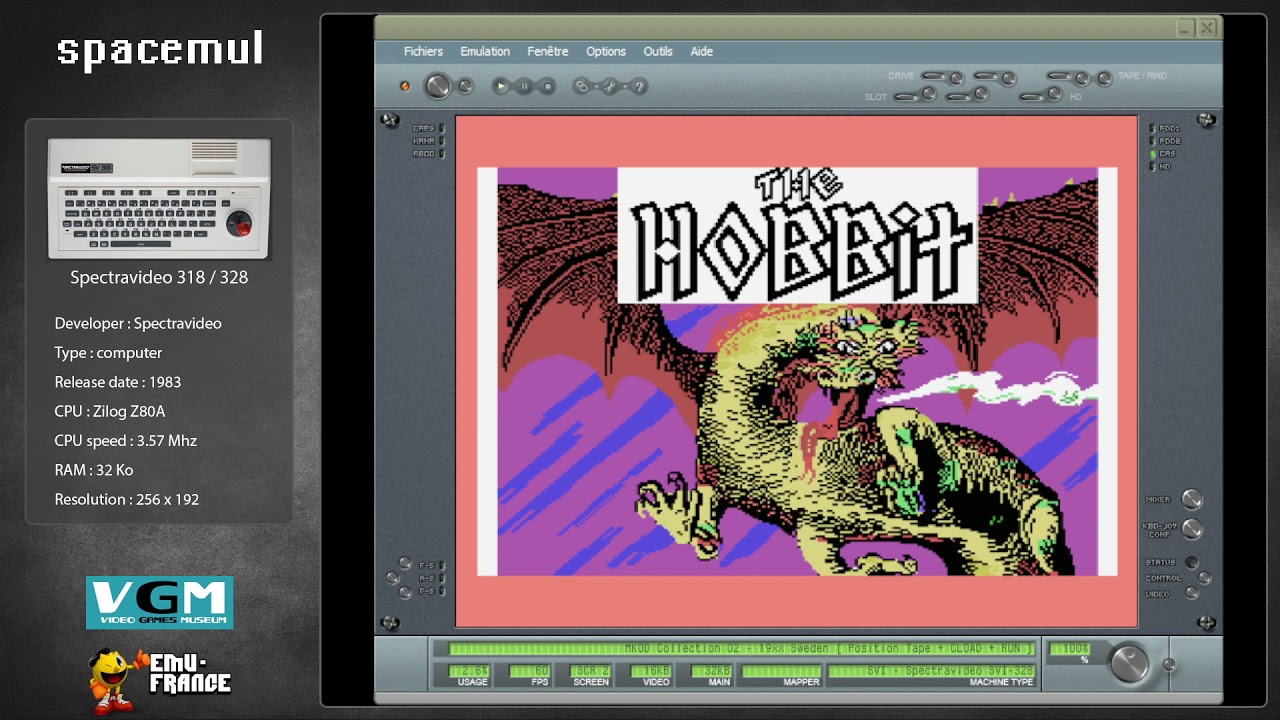
Task: Click the TAPE / RWD rewind knob
Action: tap(1104, 78)
